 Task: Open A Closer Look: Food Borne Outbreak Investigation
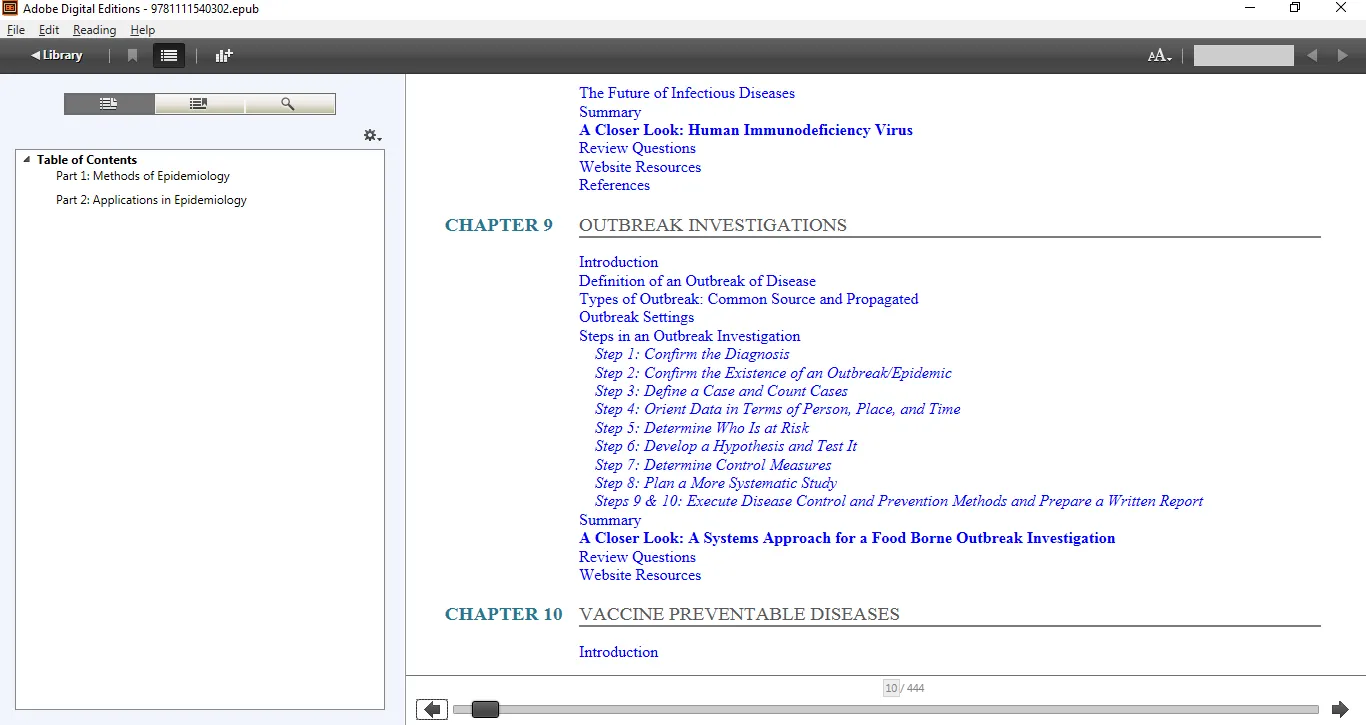click(x=847, y=538)
